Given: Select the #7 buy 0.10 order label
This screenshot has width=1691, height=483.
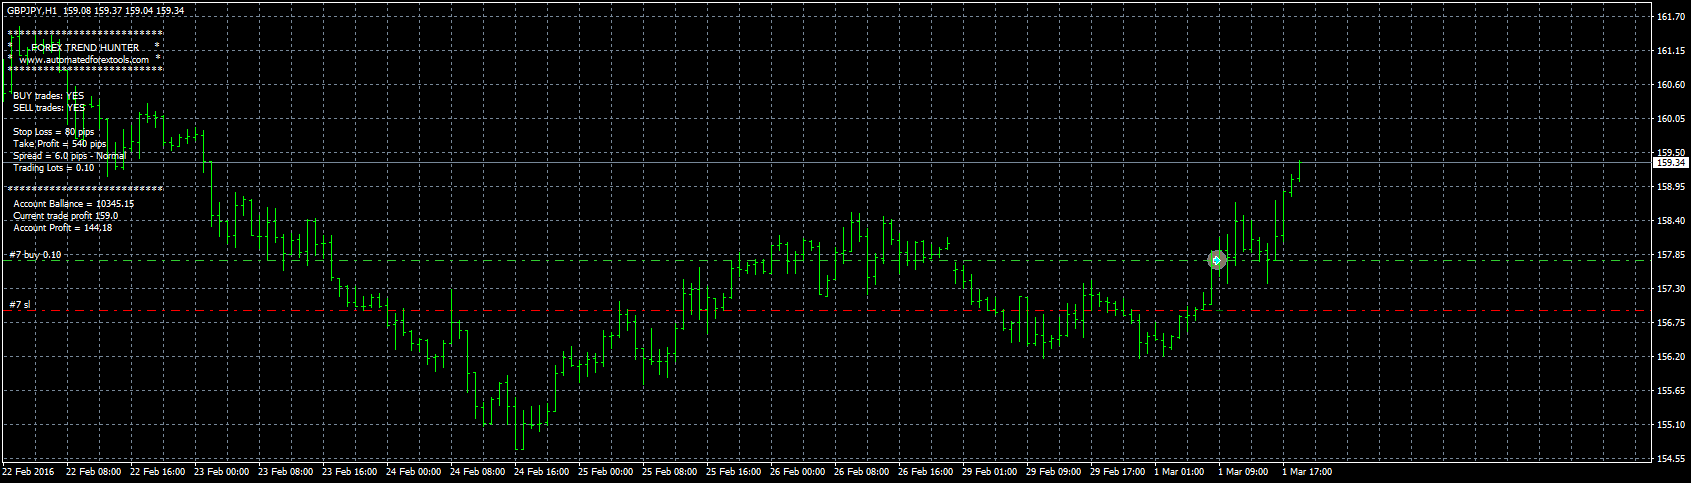Looking at the screenshot, I should [35, 255].
